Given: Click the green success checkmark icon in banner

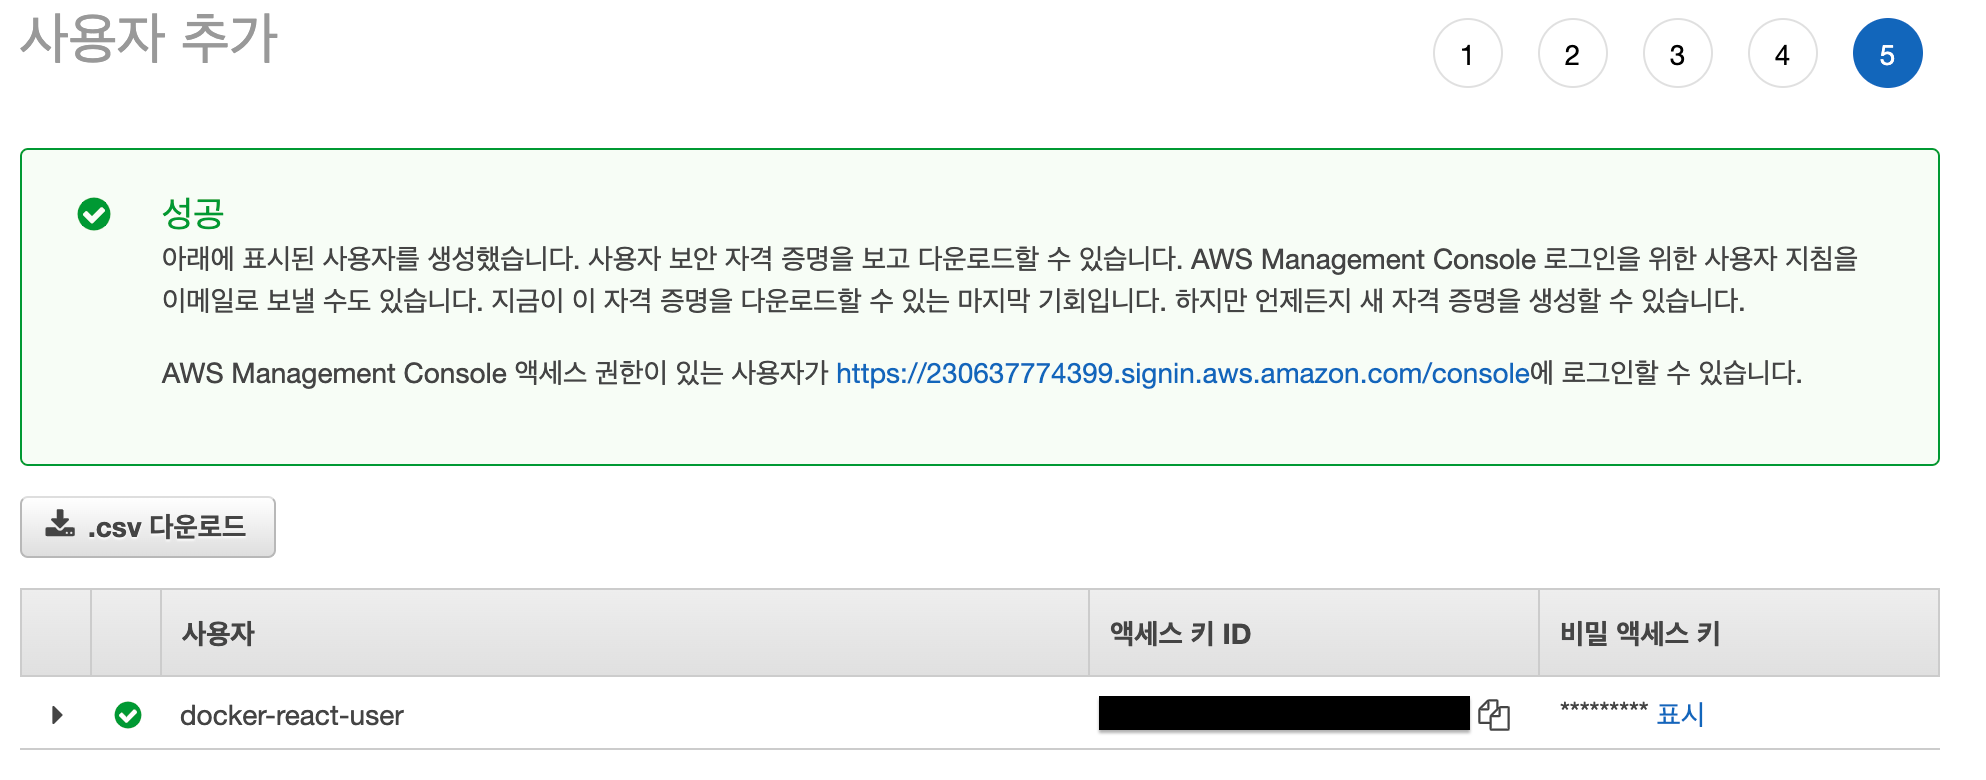Looking at the screenshot, I should point(94,213).
